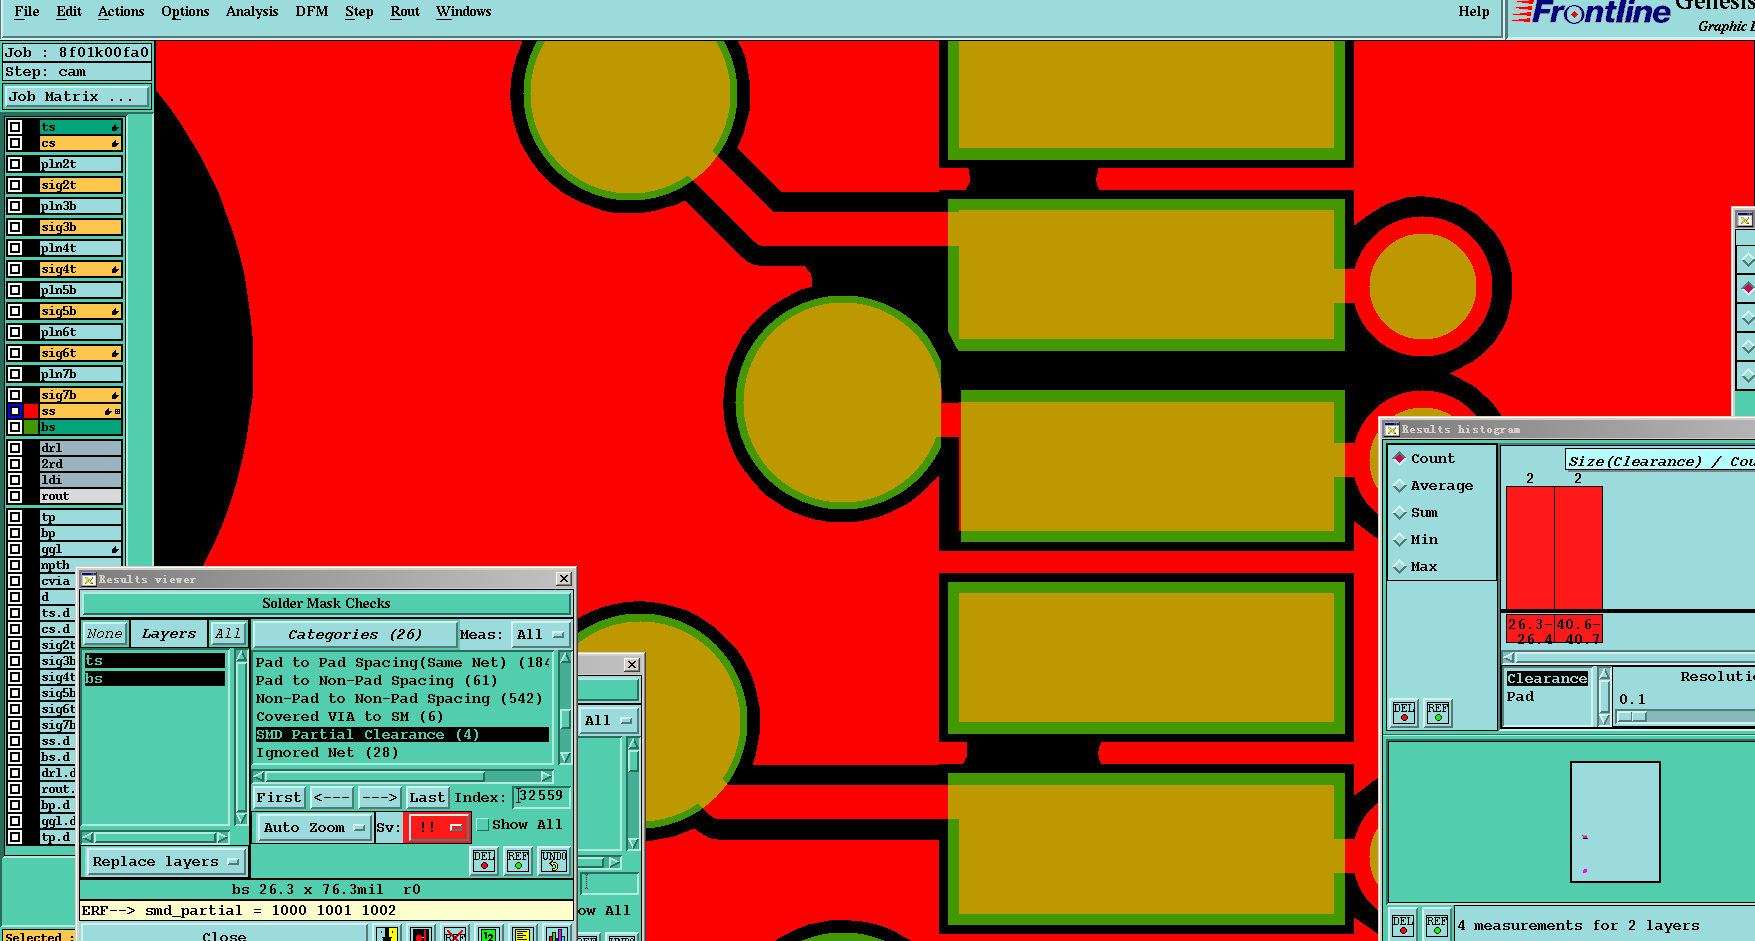Select the Count radio button
The width and height of the screenshot is (1755, 941).
(1400, 458)
